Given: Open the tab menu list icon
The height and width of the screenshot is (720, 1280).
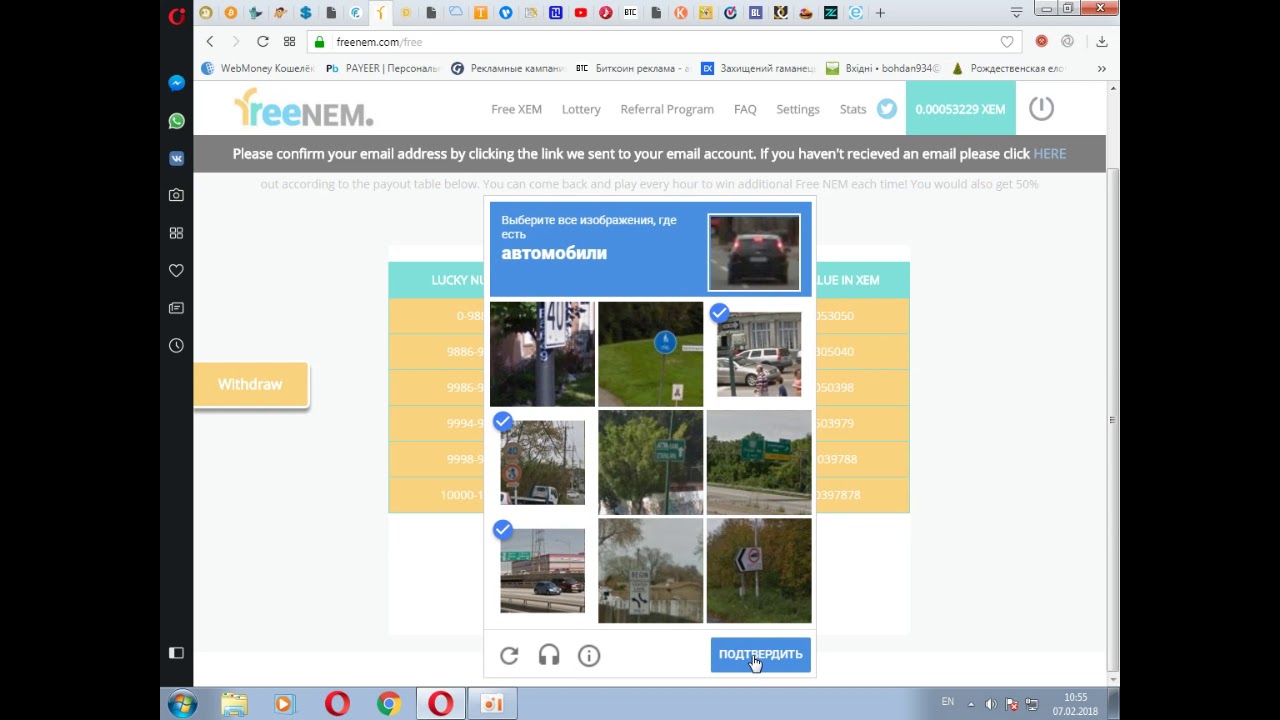Looking at the screenshot, I should 1016,13.
